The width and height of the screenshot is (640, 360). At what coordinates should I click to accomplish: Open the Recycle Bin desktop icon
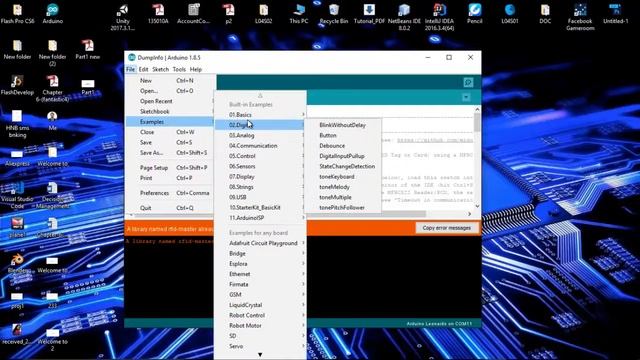coord(334,13)
